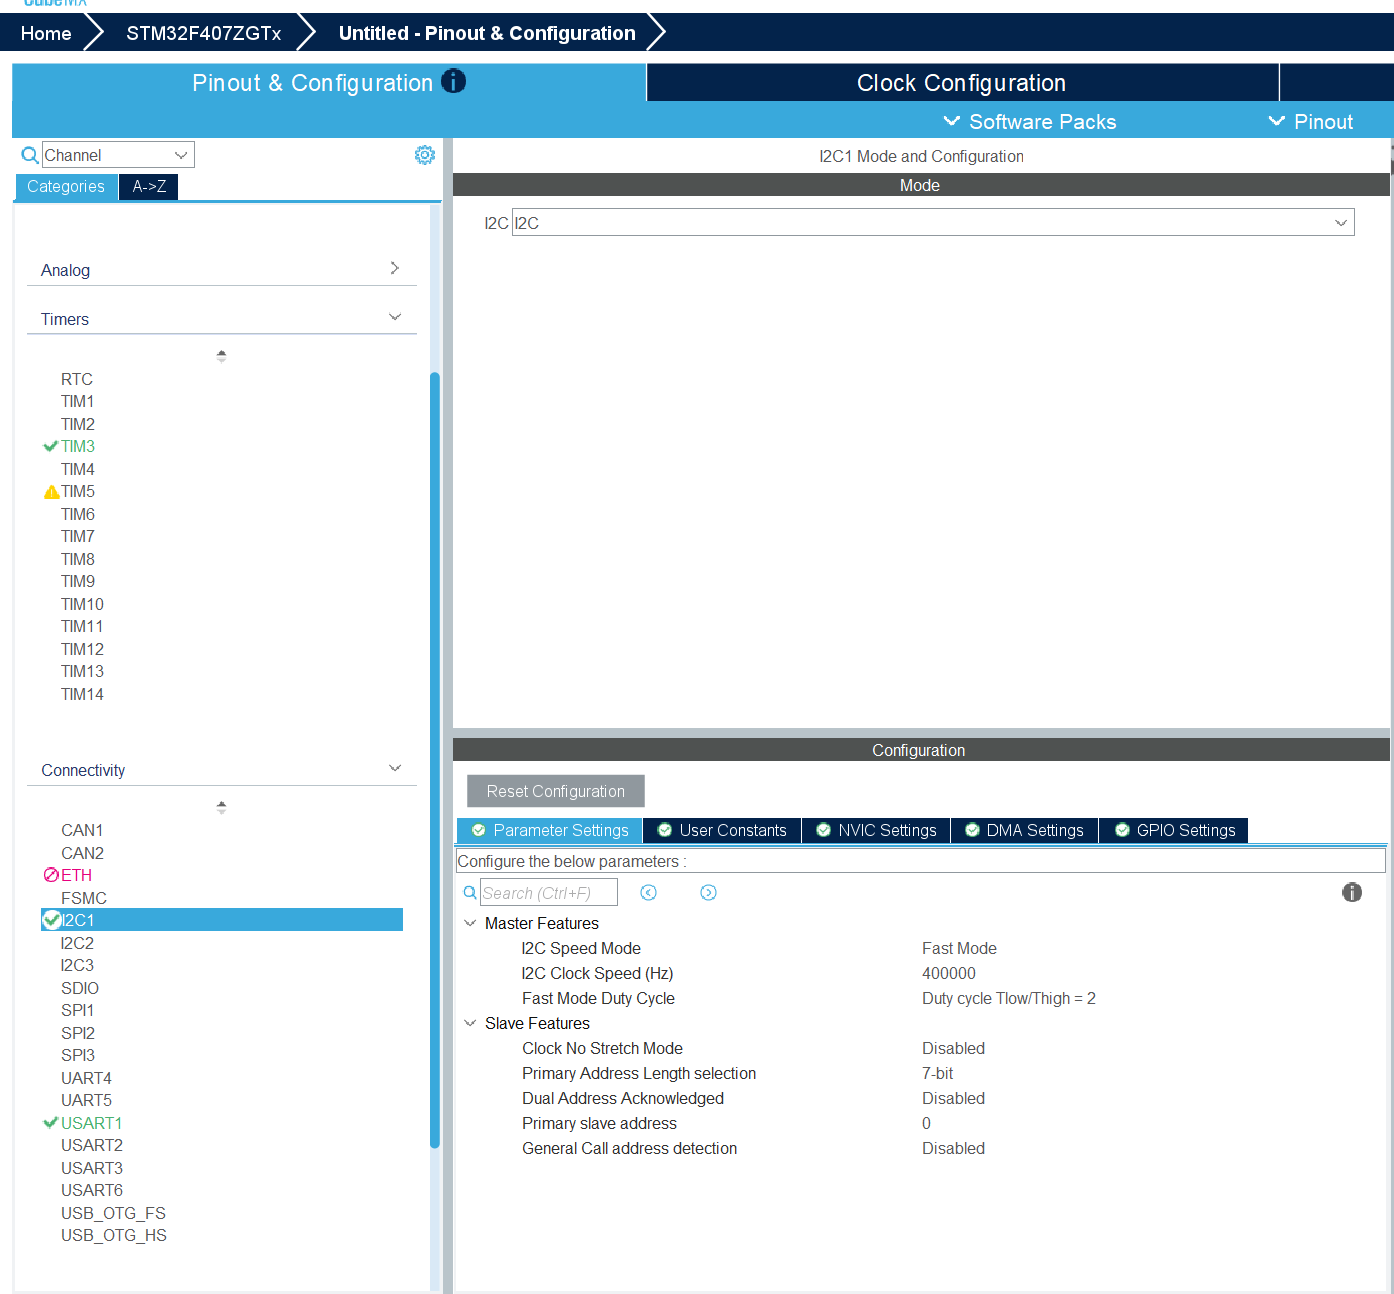This screenshot has height=1294, width=1394.
Task: Open the I2C mode dropdown
Action: pyautogui.click(x=1341, y=223)
